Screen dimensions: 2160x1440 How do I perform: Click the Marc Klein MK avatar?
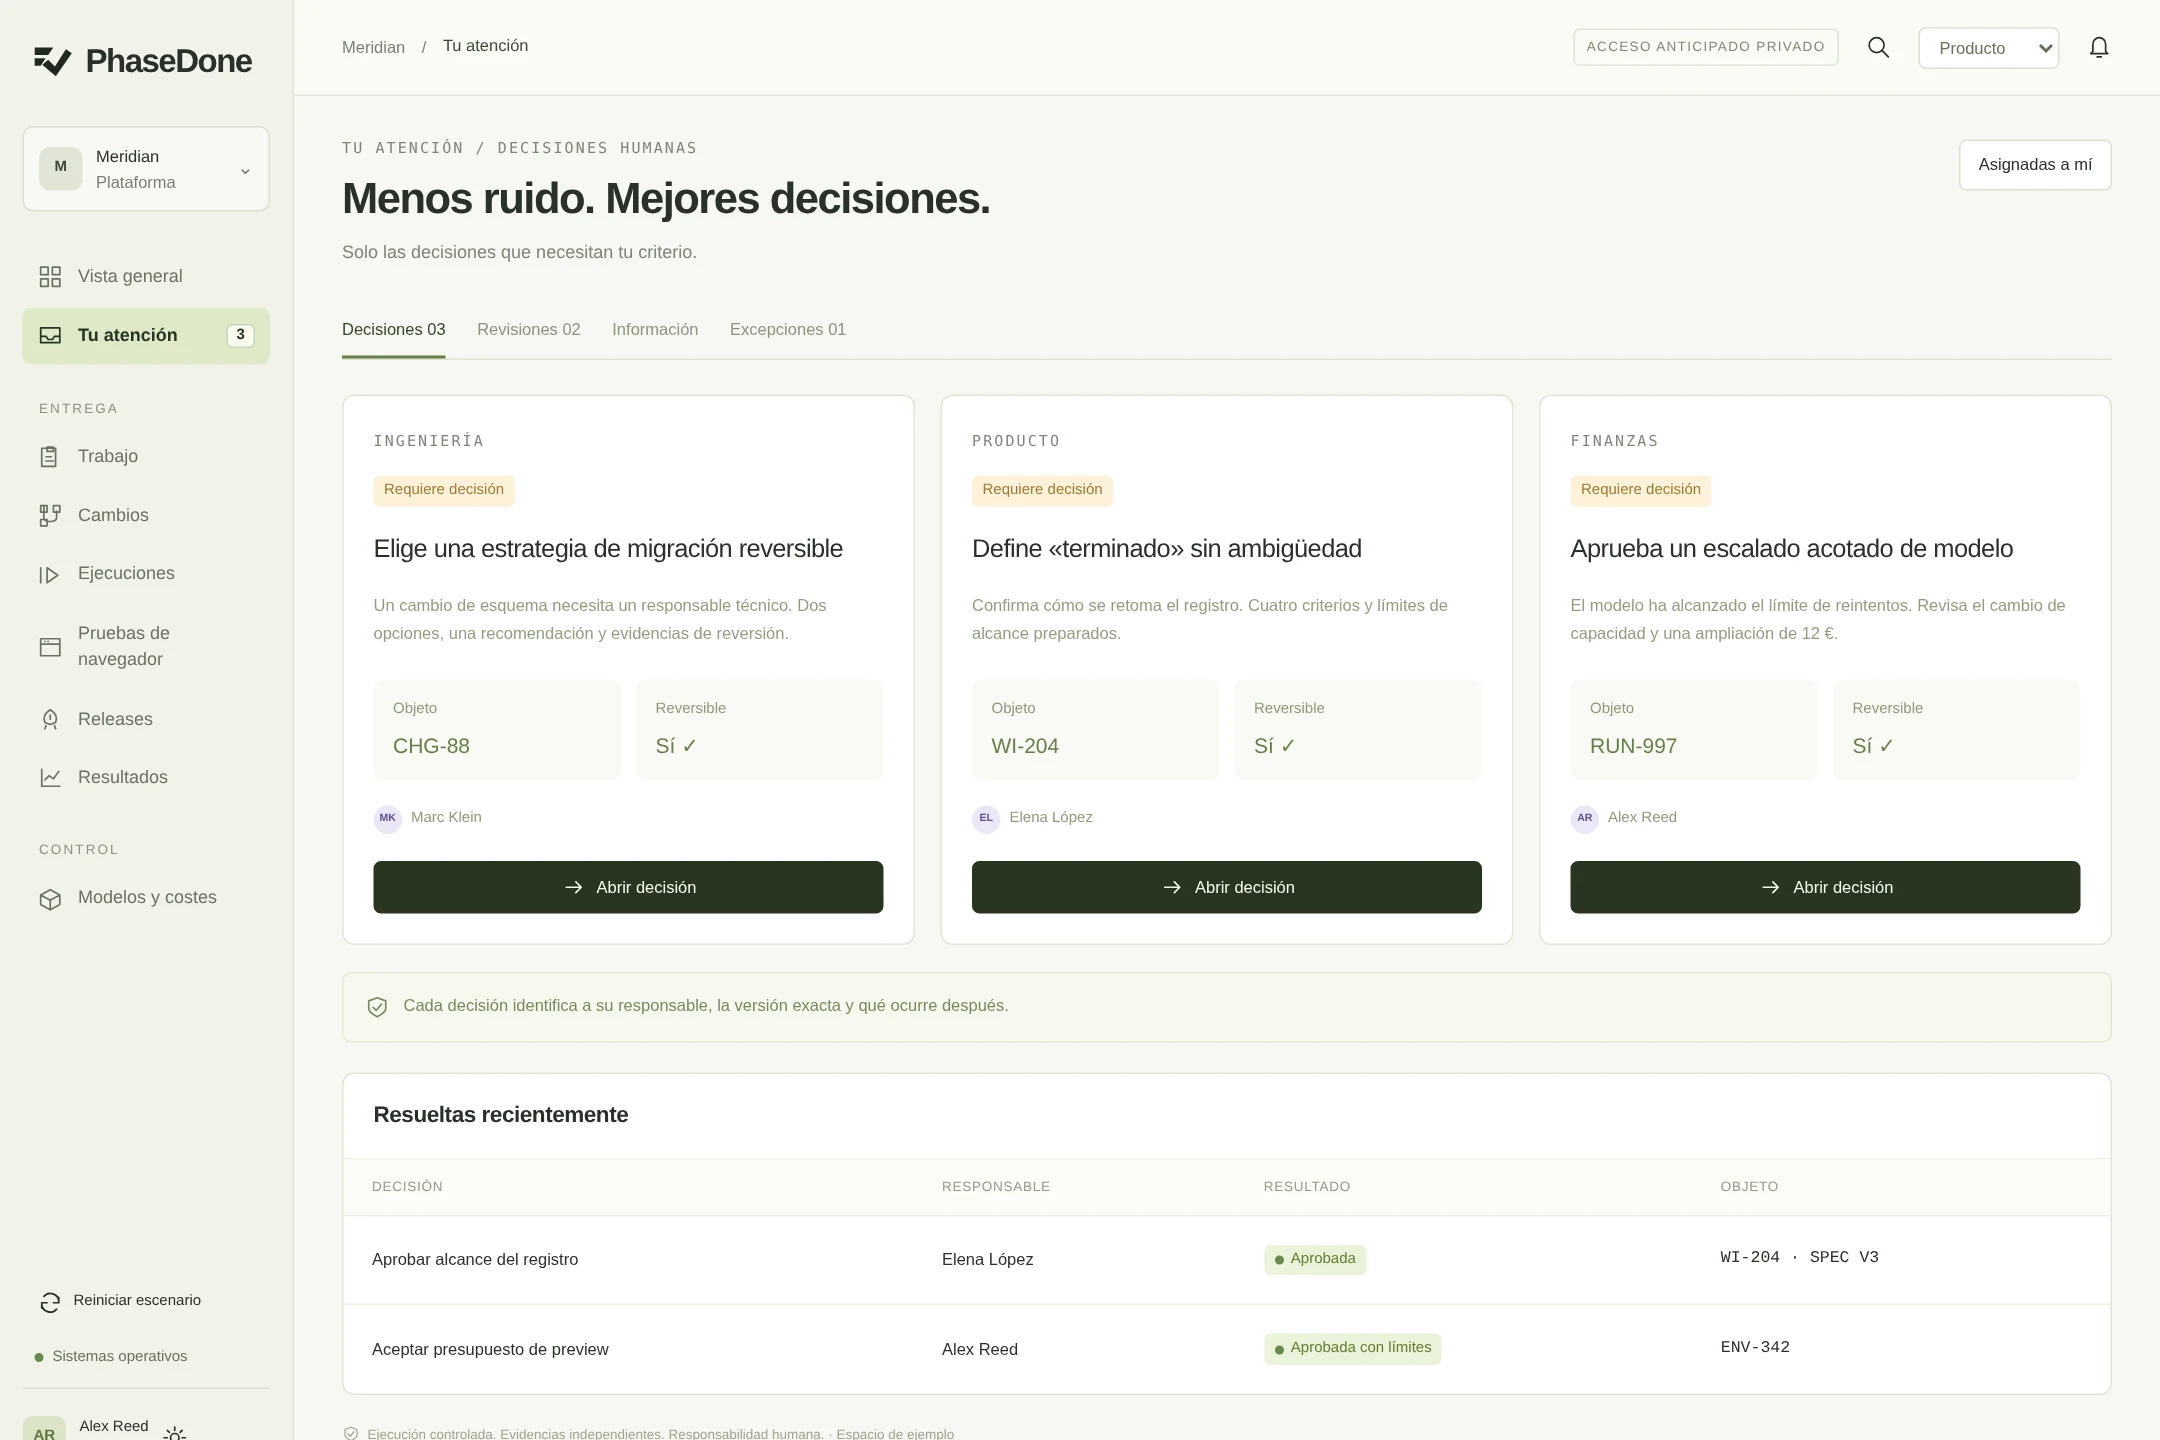387,818
